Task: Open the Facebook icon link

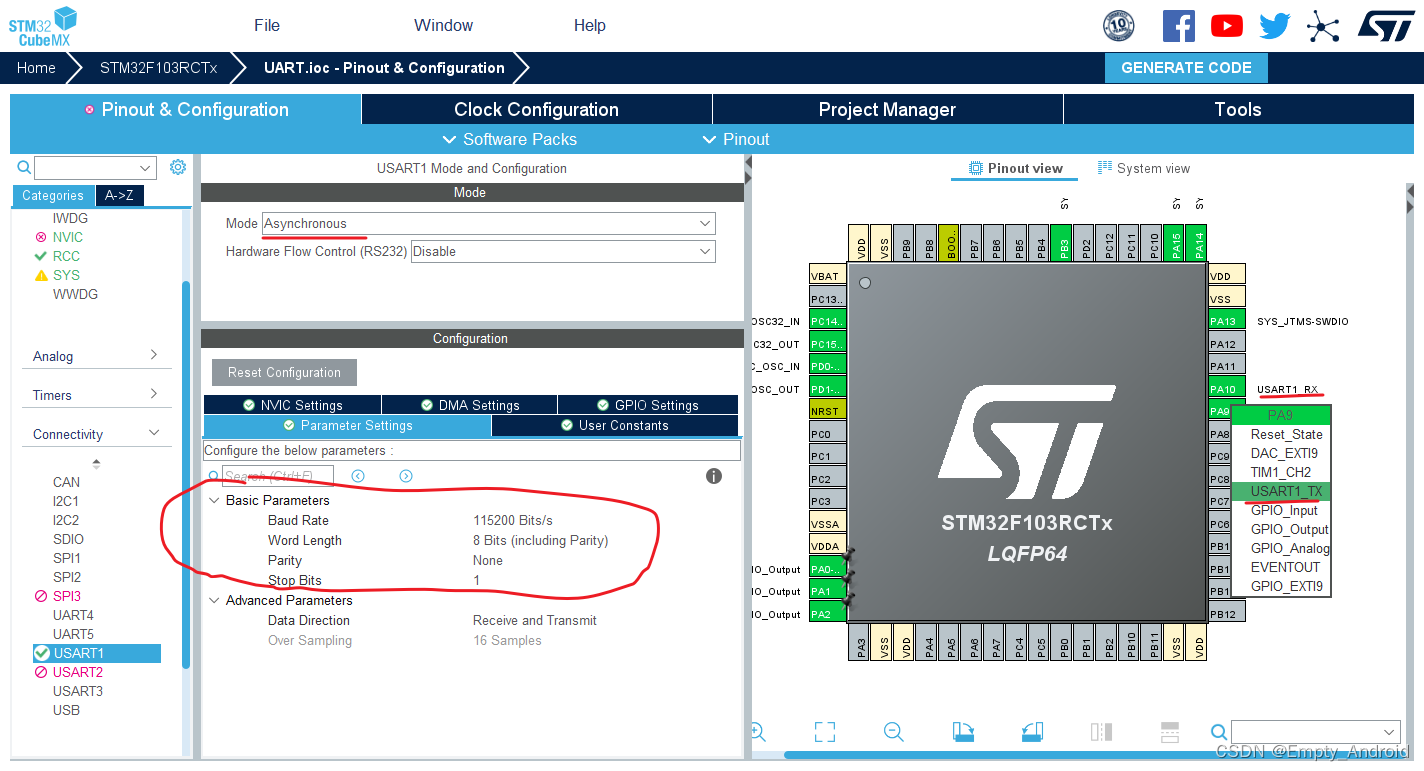Action: 1179,26
